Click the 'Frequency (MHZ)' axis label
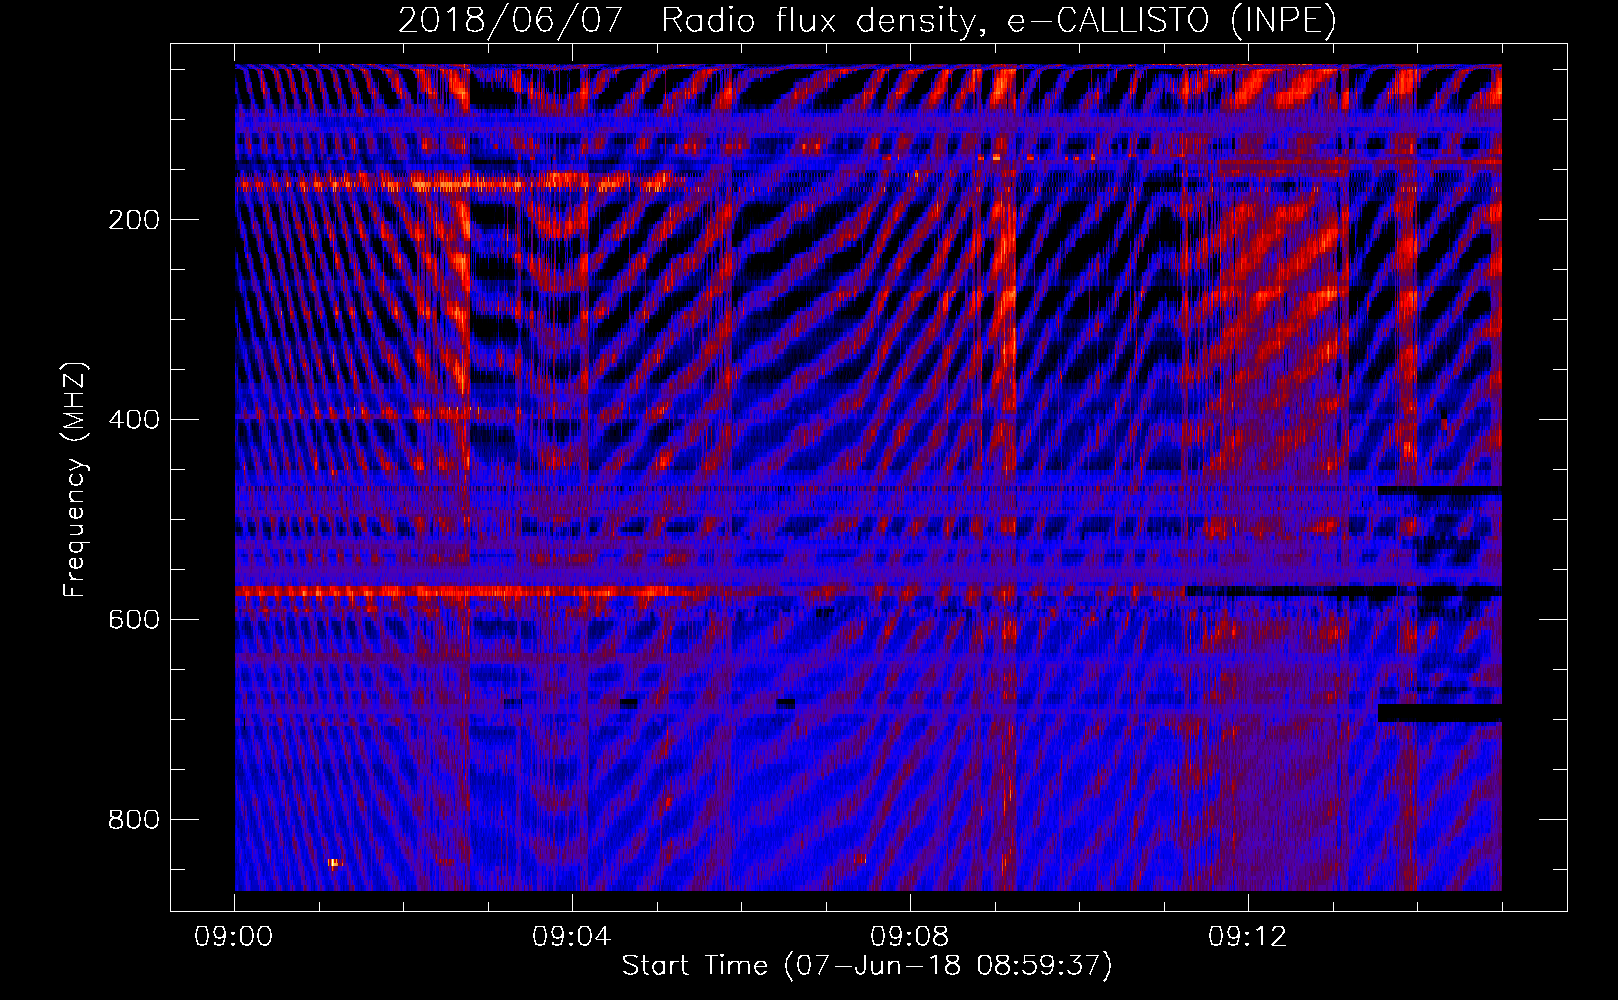The height and width of the screenshot is (1000, 1618). [75, 479]
